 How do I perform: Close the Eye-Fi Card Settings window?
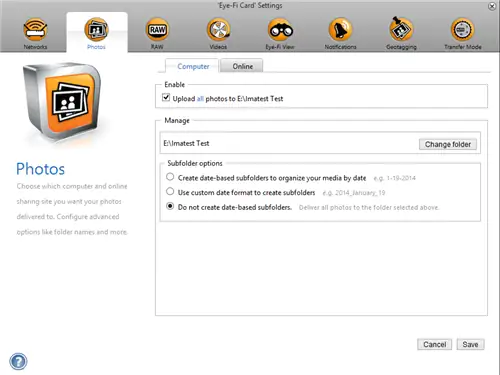(492, 6)
